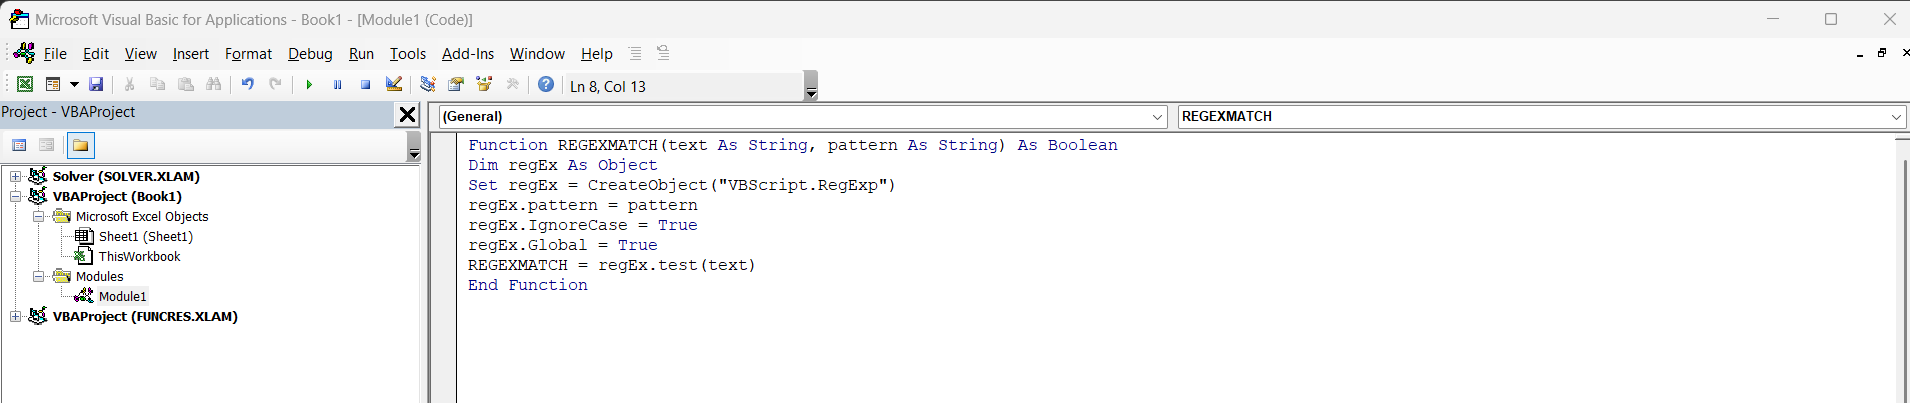Image resolution: width=1910 pixels, height=403 pixels.
Task: Click the Outdent icon beside Help menu
Action: [663, 53]
